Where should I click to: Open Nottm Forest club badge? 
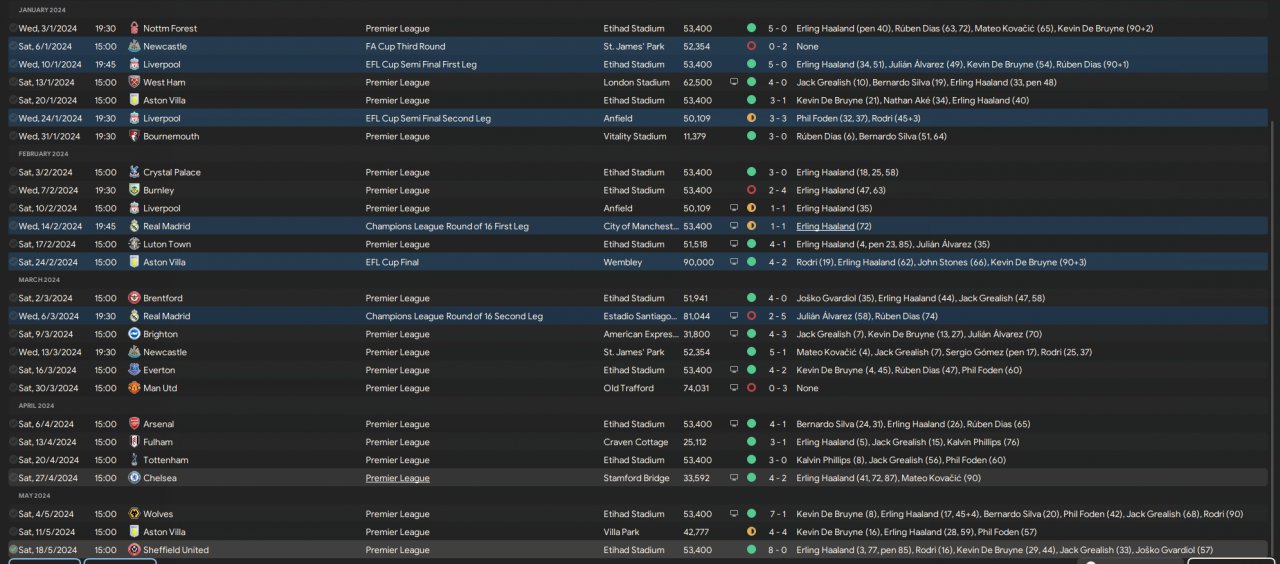point(134,28)
